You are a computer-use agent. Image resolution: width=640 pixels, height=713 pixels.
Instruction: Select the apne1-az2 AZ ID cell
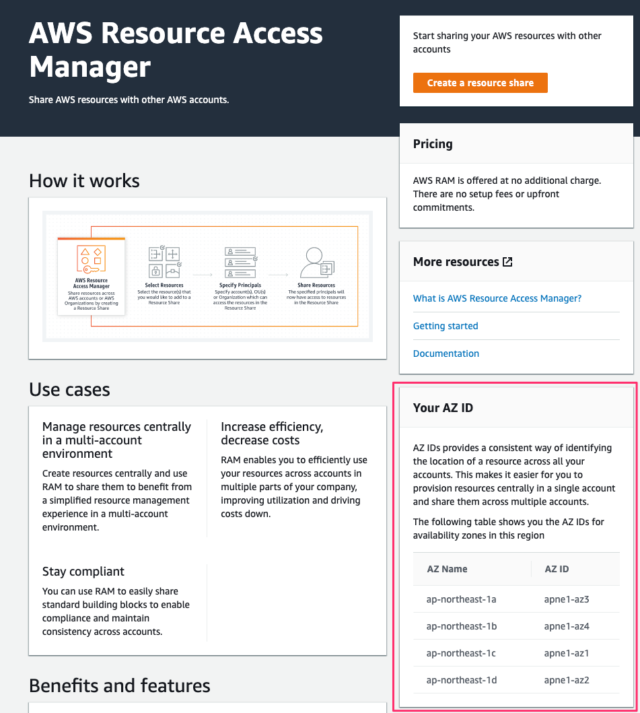coord(566,680)
